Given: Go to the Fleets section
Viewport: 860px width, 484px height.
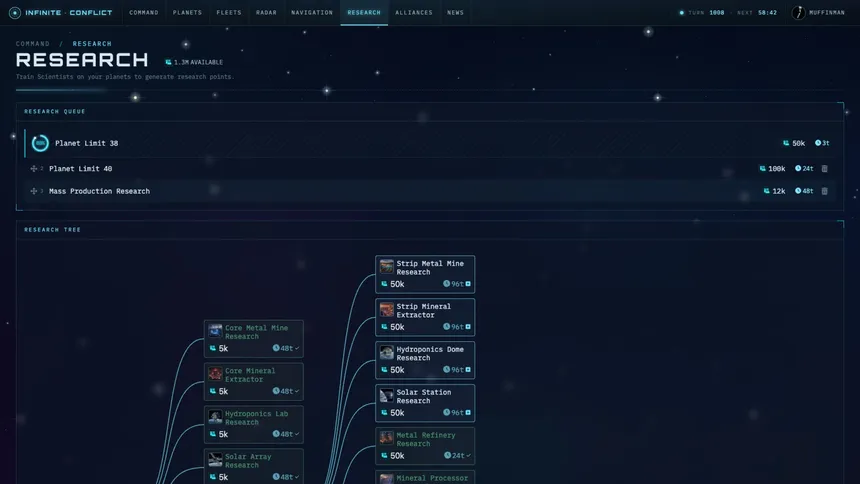Looking at the screenshot, I should pos(229,13).
